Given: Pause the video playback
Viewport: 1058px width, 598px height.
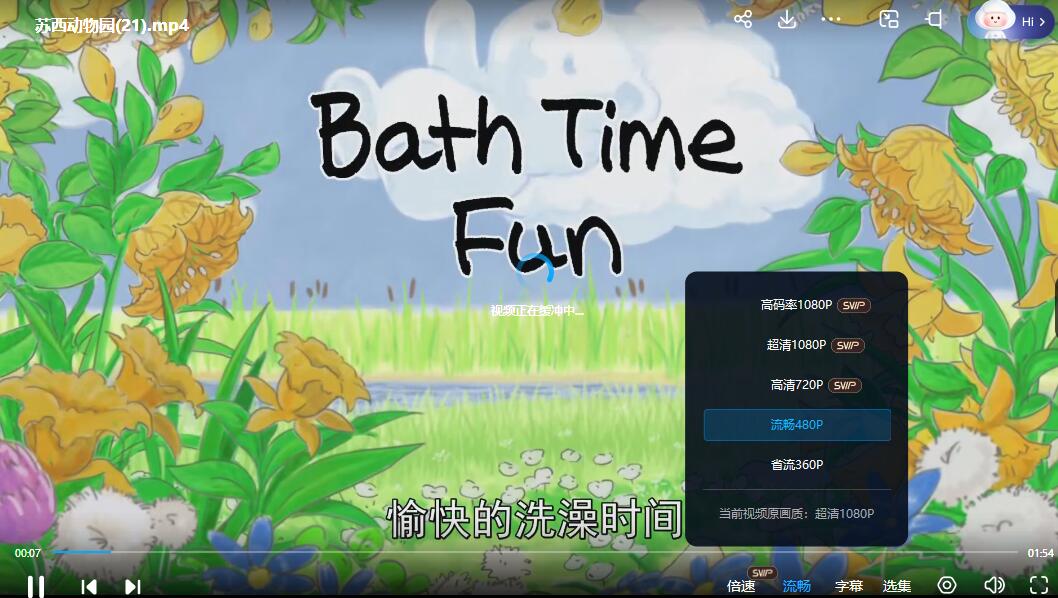Looking at the screenshot, I should (x=36, y=586).
